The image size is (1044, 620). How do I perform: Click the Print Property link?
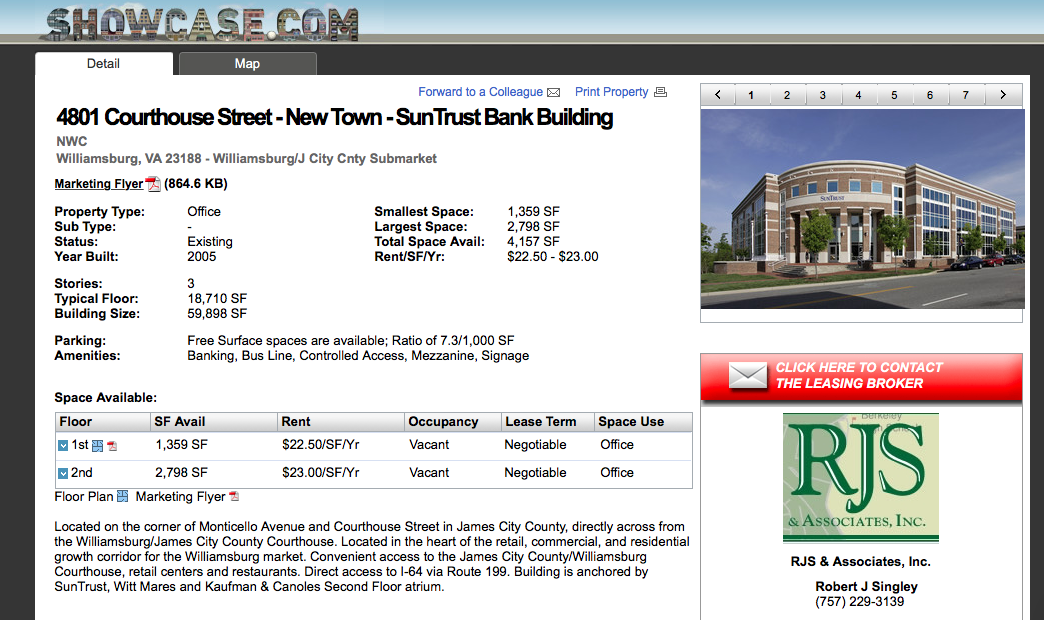[611, 92]
